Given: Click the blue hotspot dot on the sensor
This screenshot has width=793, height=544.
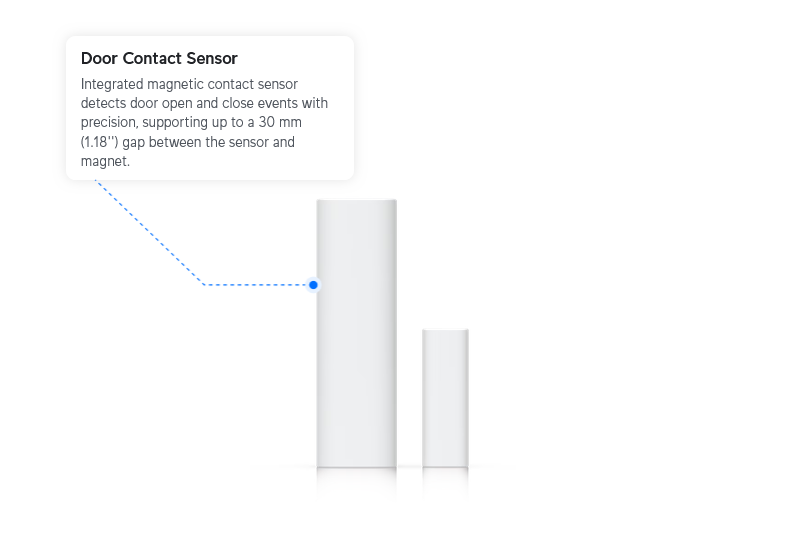Looking at the screenshot, I should (x=313, y=285).
